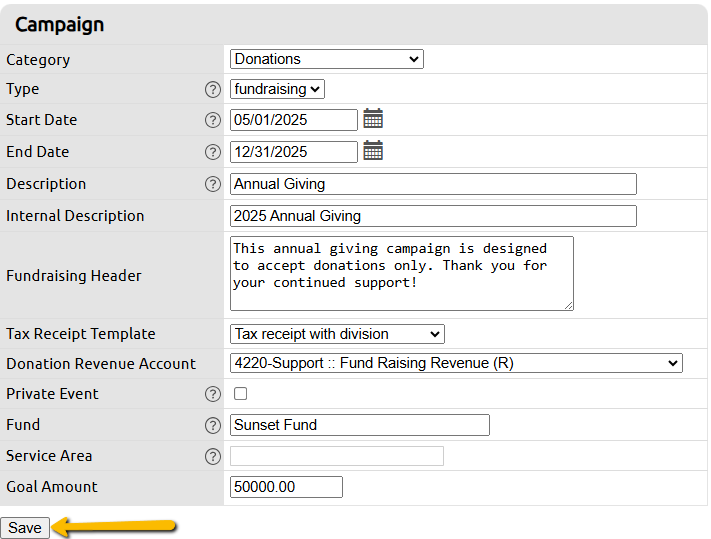
Task: Open the Donation Revenue Account dropdown
Action: tap(456, 363)
